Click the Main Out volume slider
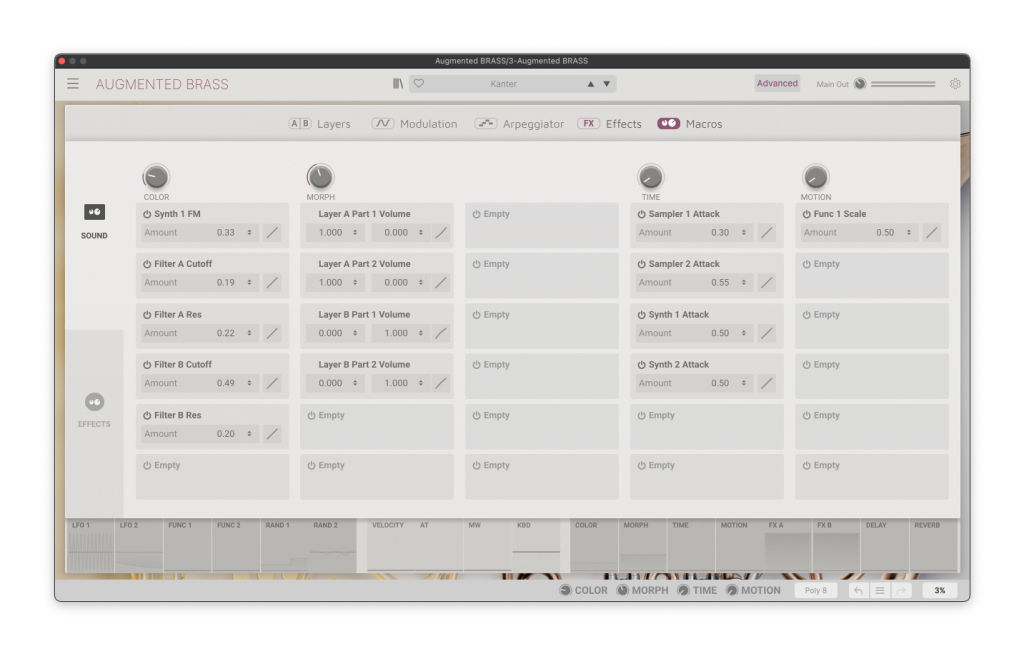Image resolution: width=1024 pixels, height=656 pixels. pos(902,84)
